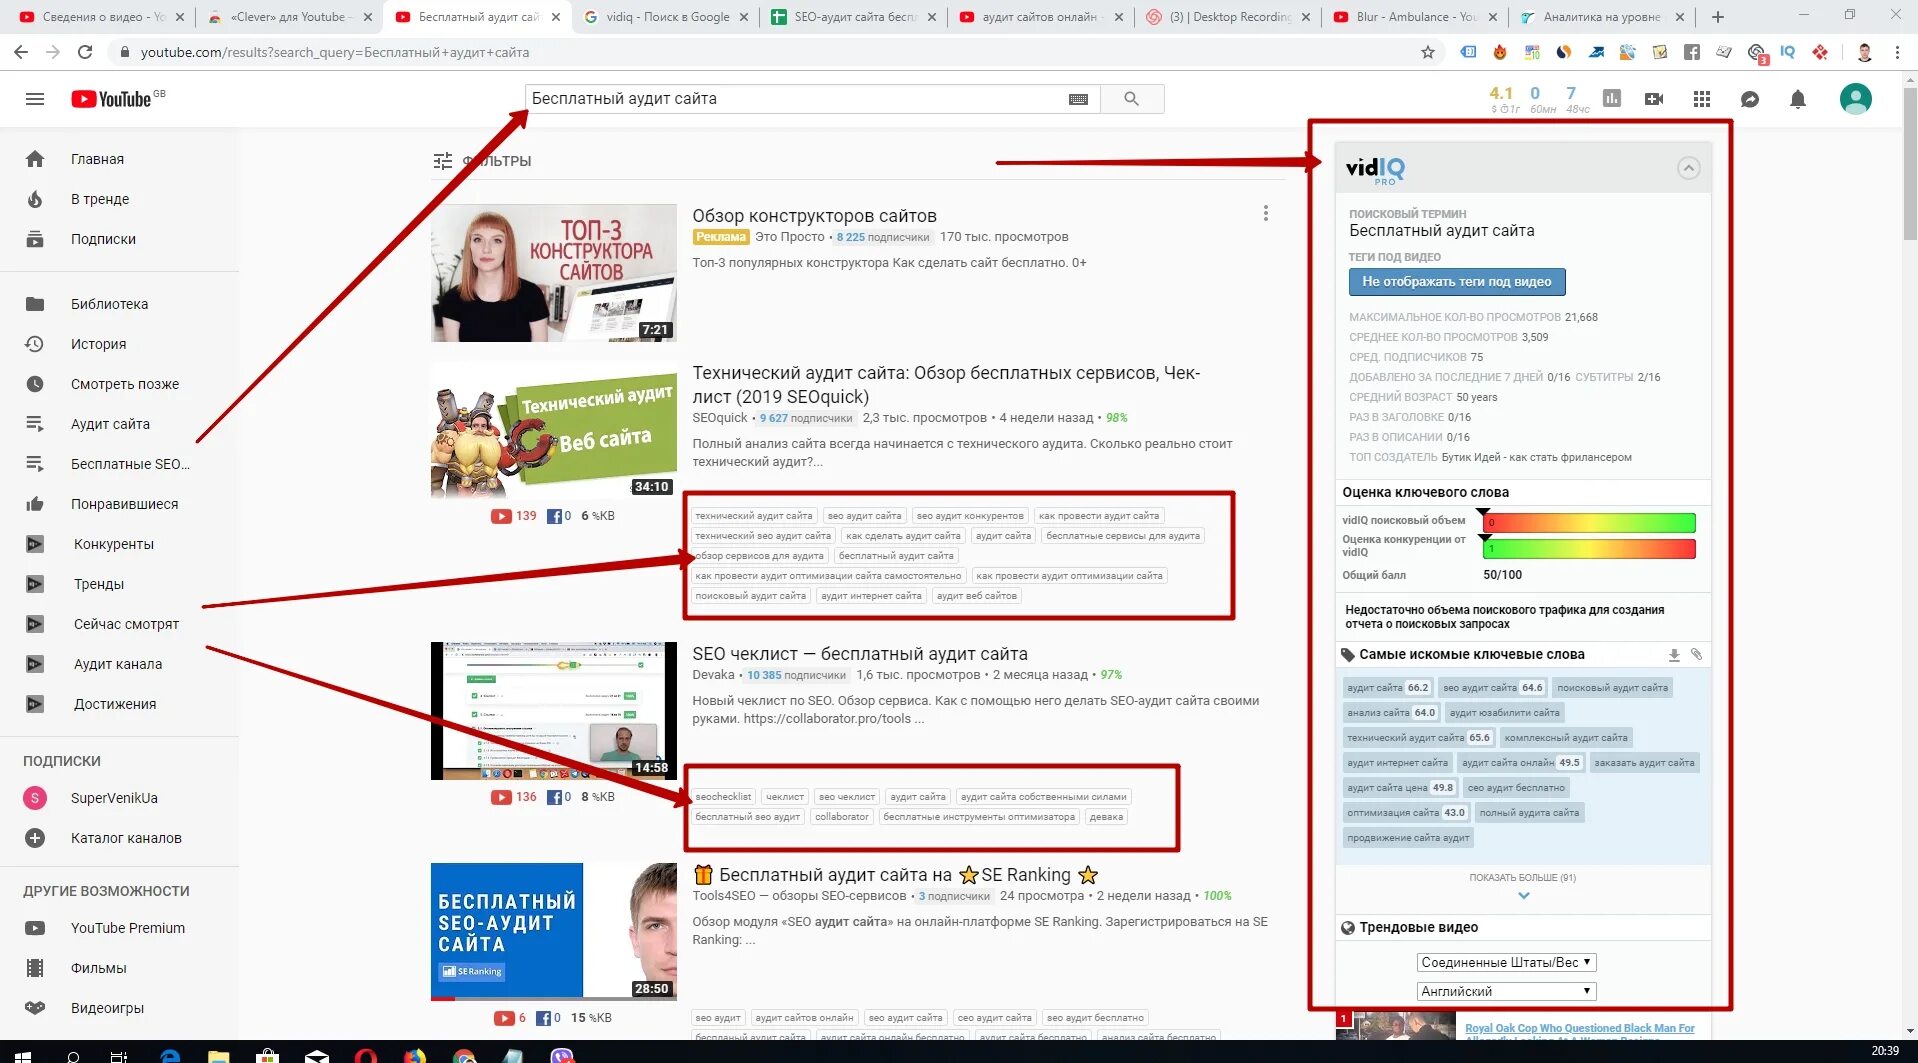Open the YouTube apps grid
This screenshot has height=1063, width=1918.
tap(1702, 99)
